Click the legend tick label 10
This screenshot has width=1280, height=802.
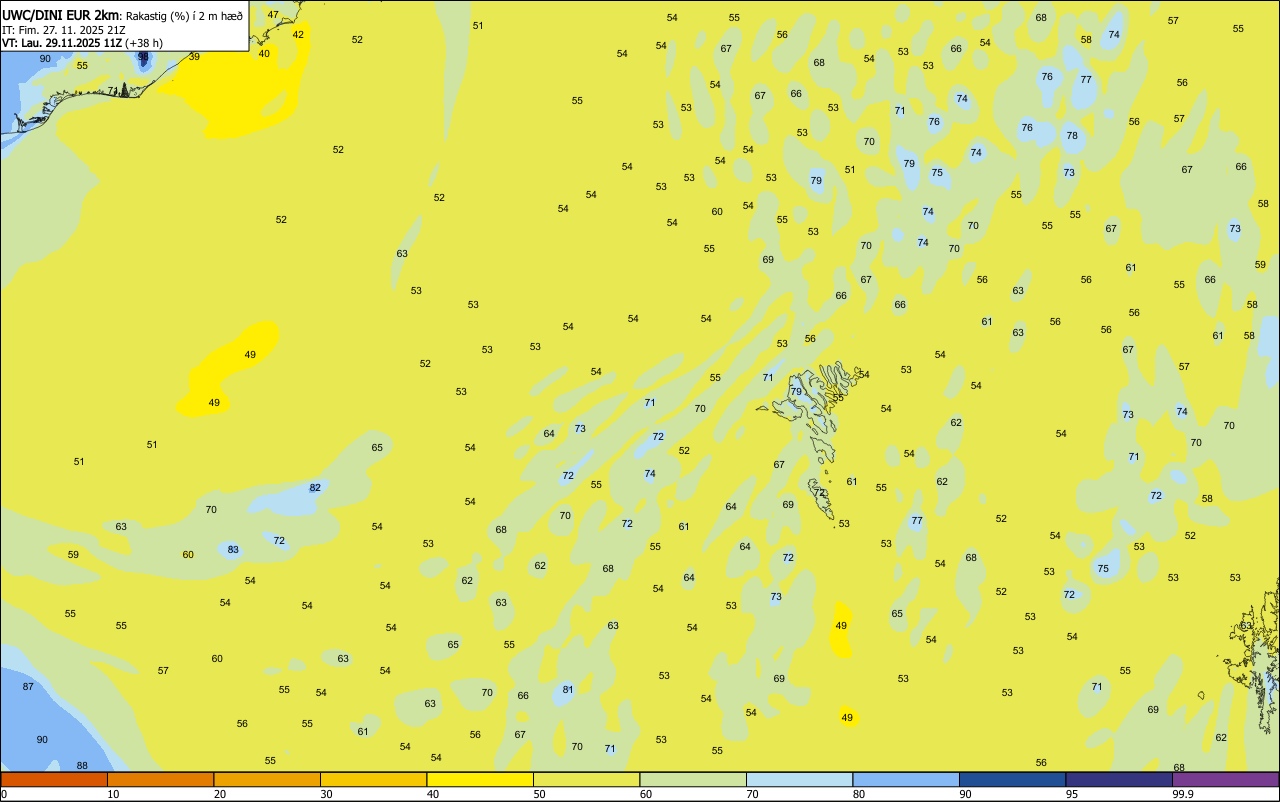113,794
